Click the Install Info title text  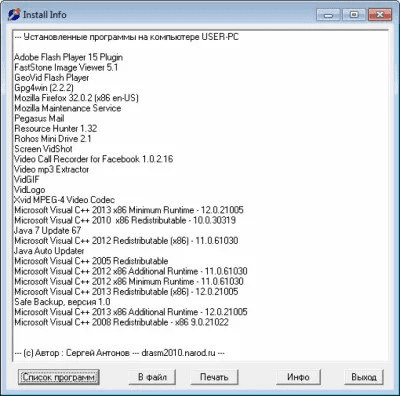45,15
